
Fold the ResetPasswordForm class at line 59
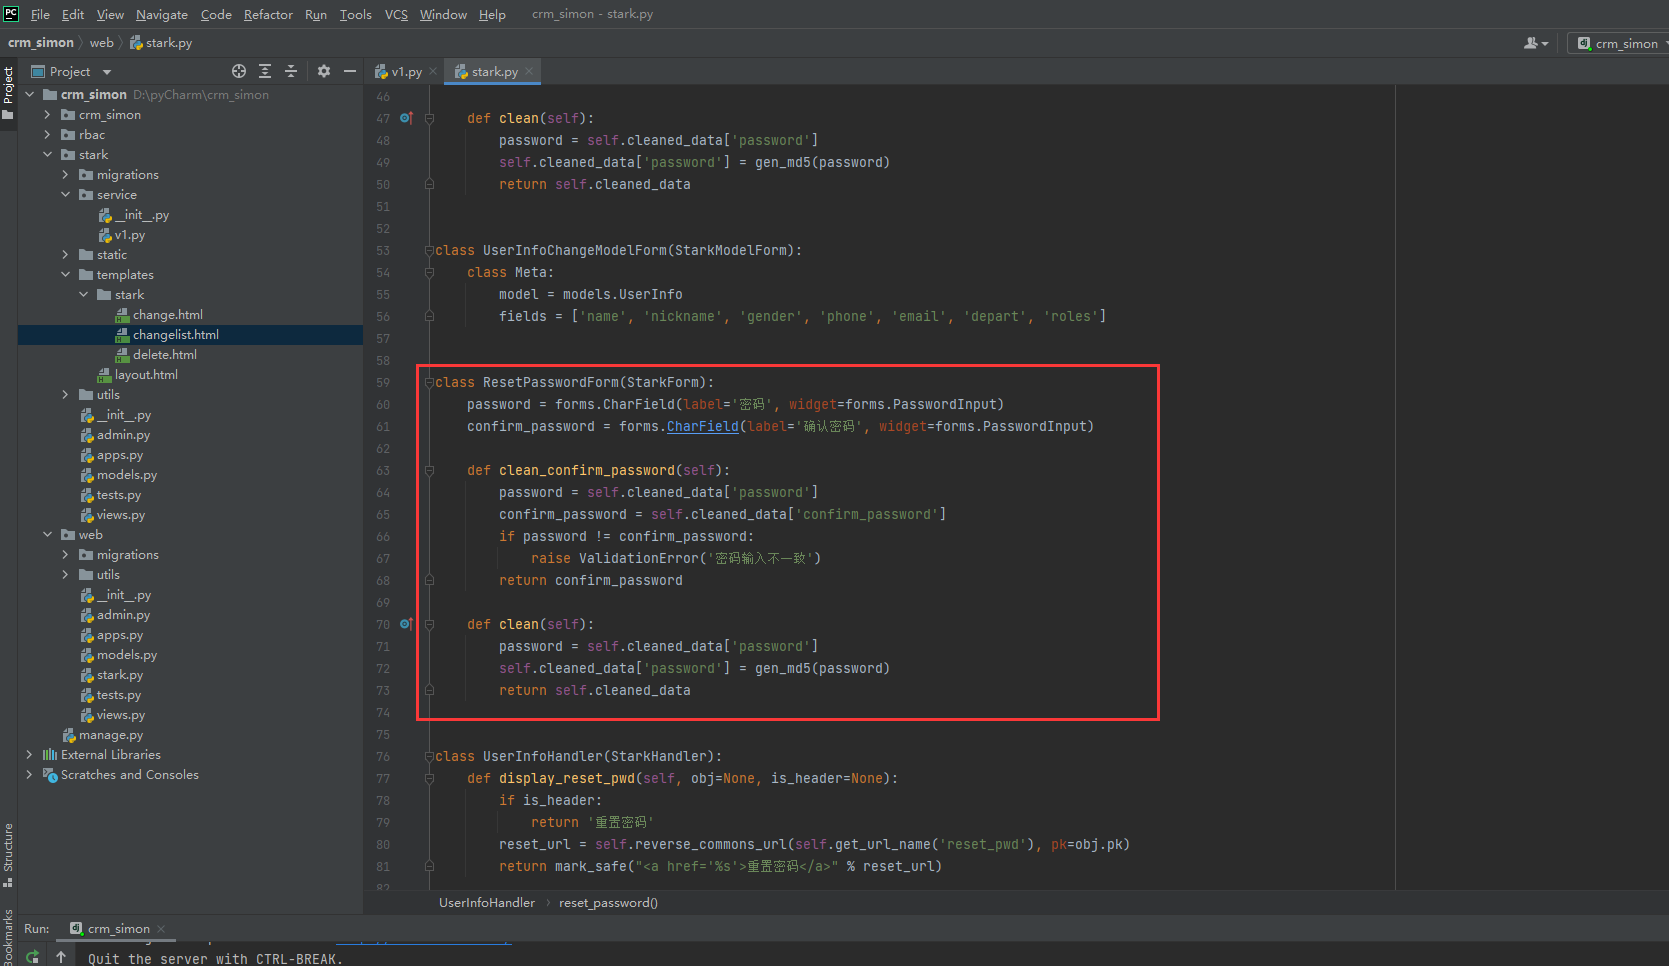click(429, 382)
